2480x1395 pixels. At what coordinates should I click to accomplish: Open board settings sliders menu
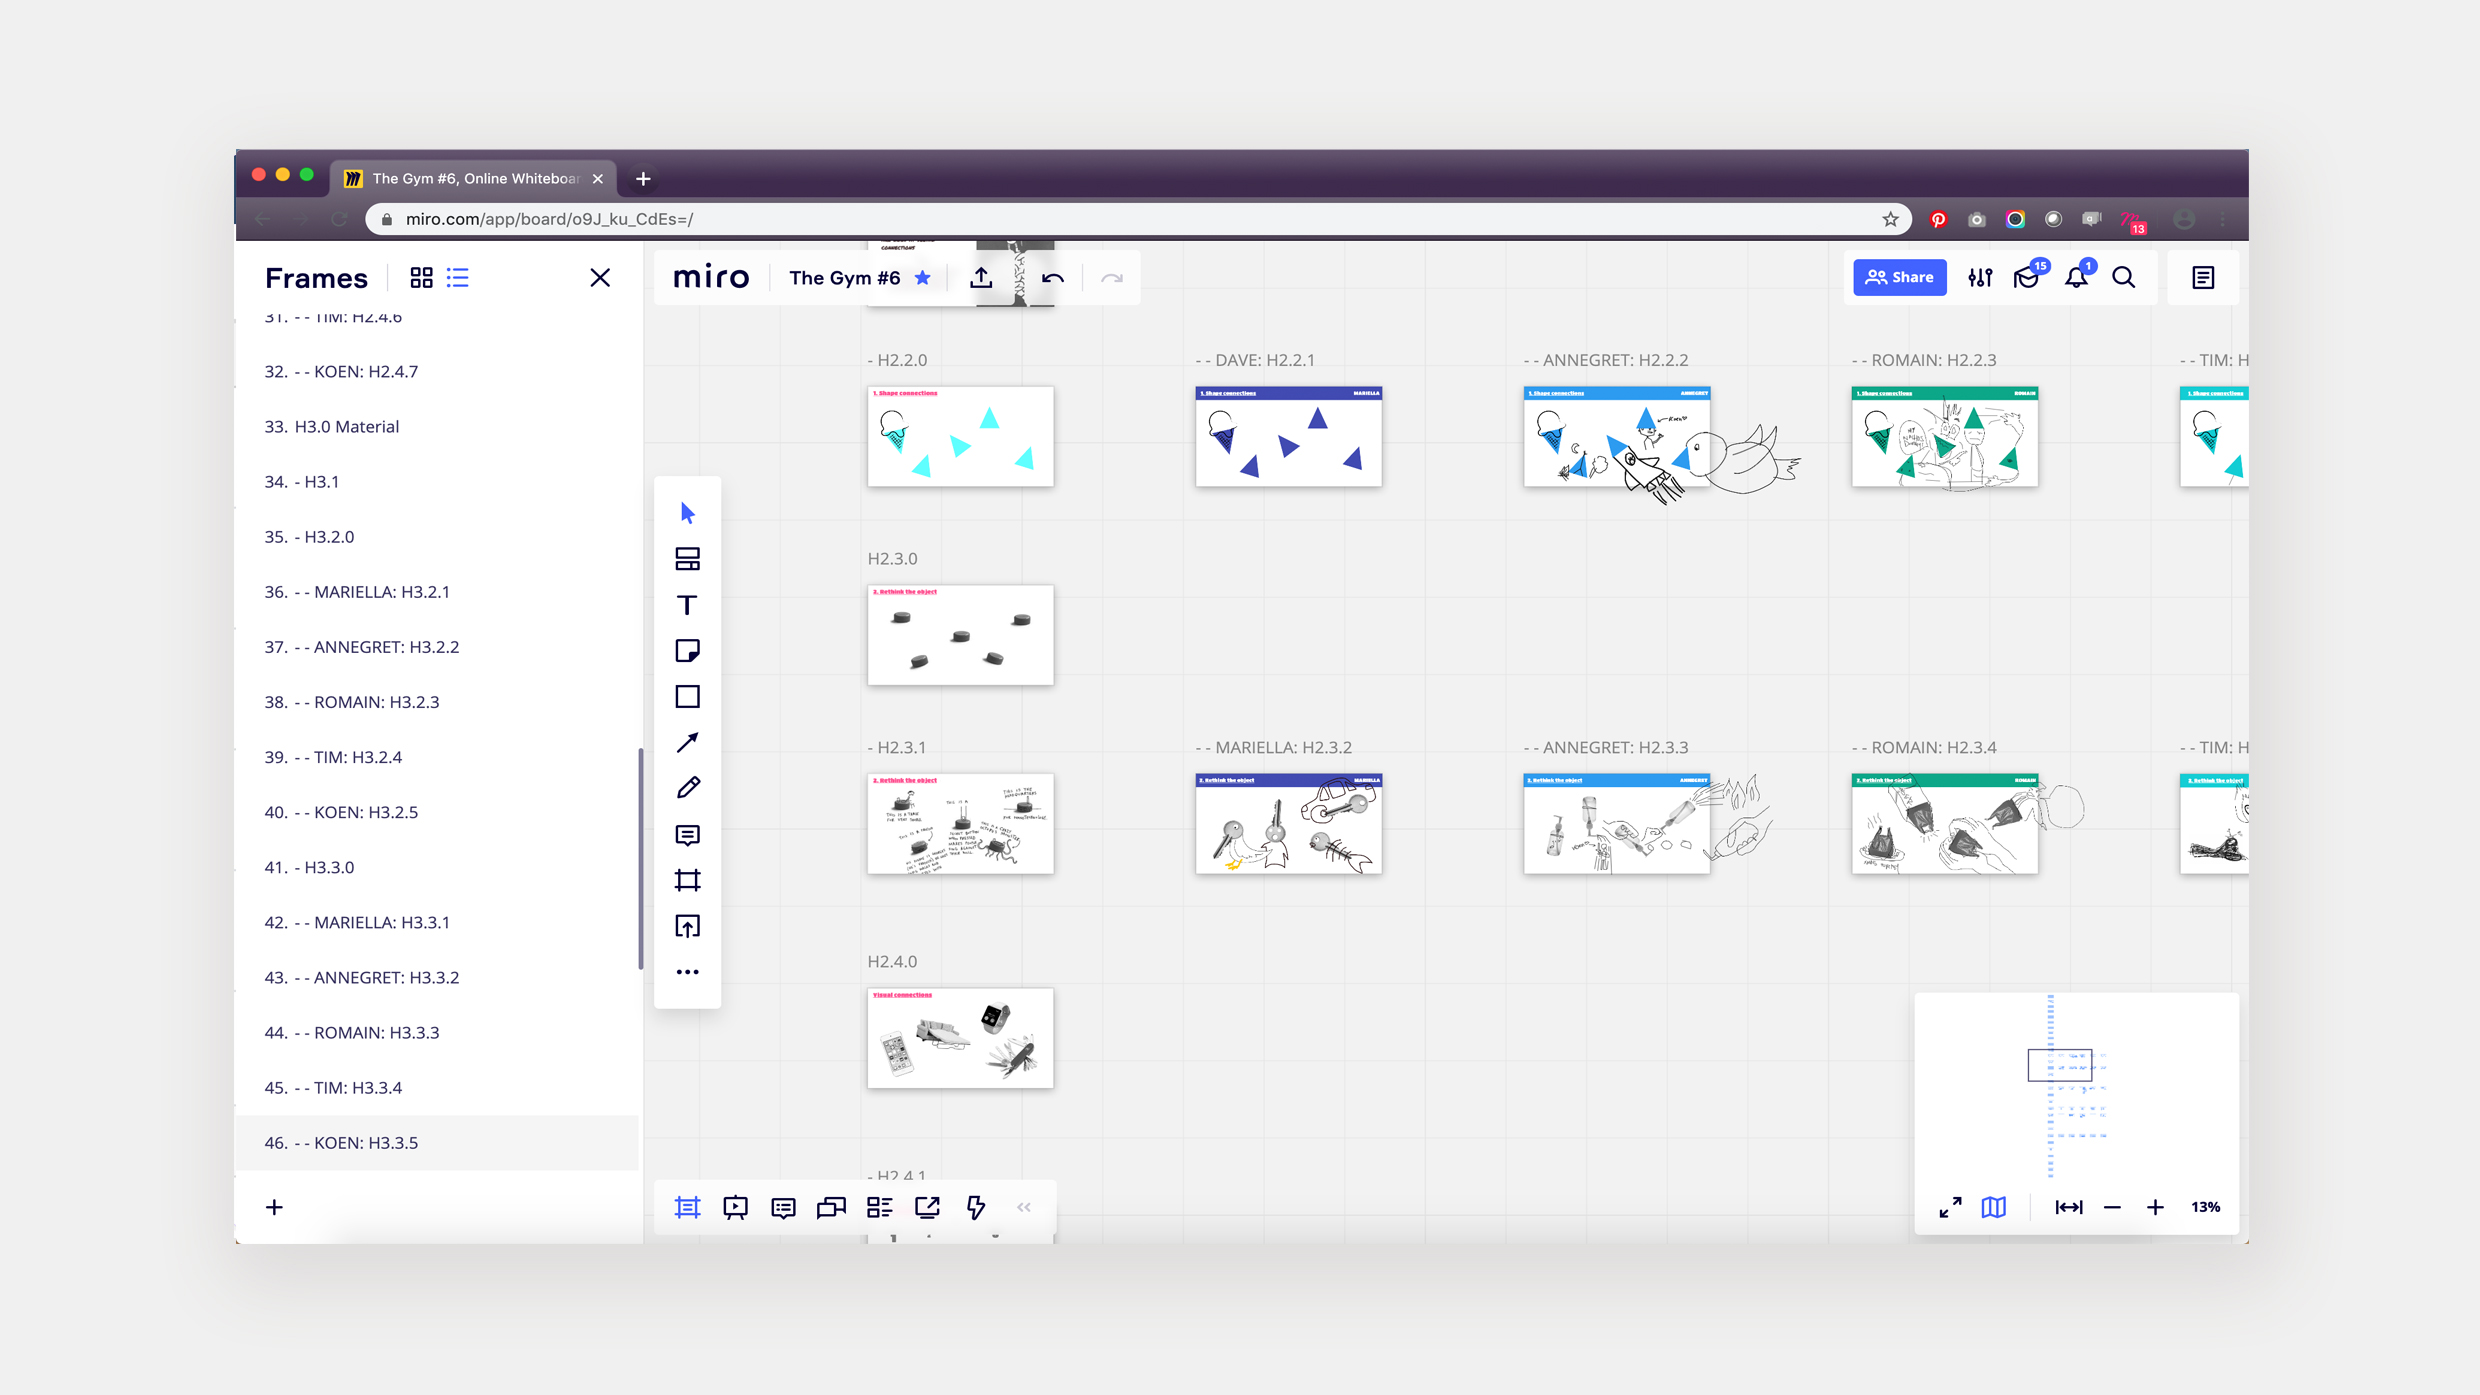click(x=1980, y=278)
